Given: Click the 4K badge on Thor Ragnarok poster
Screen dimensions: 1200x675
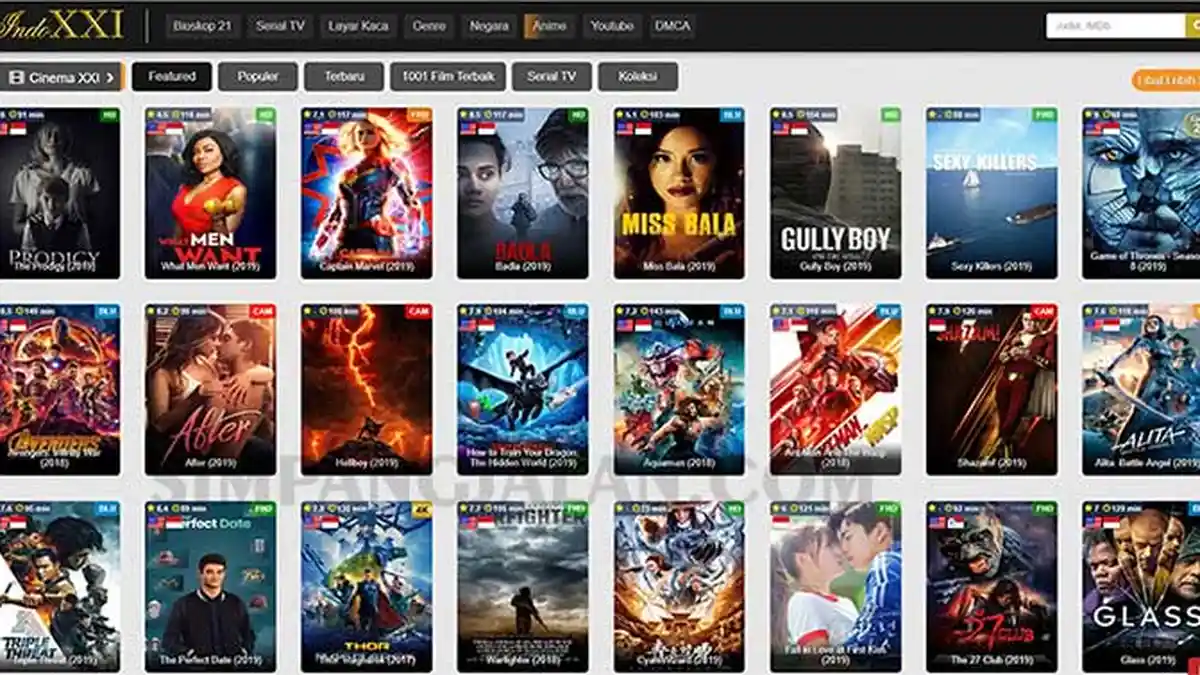Looking at the screenshot, I should click(x=422, y=509).
